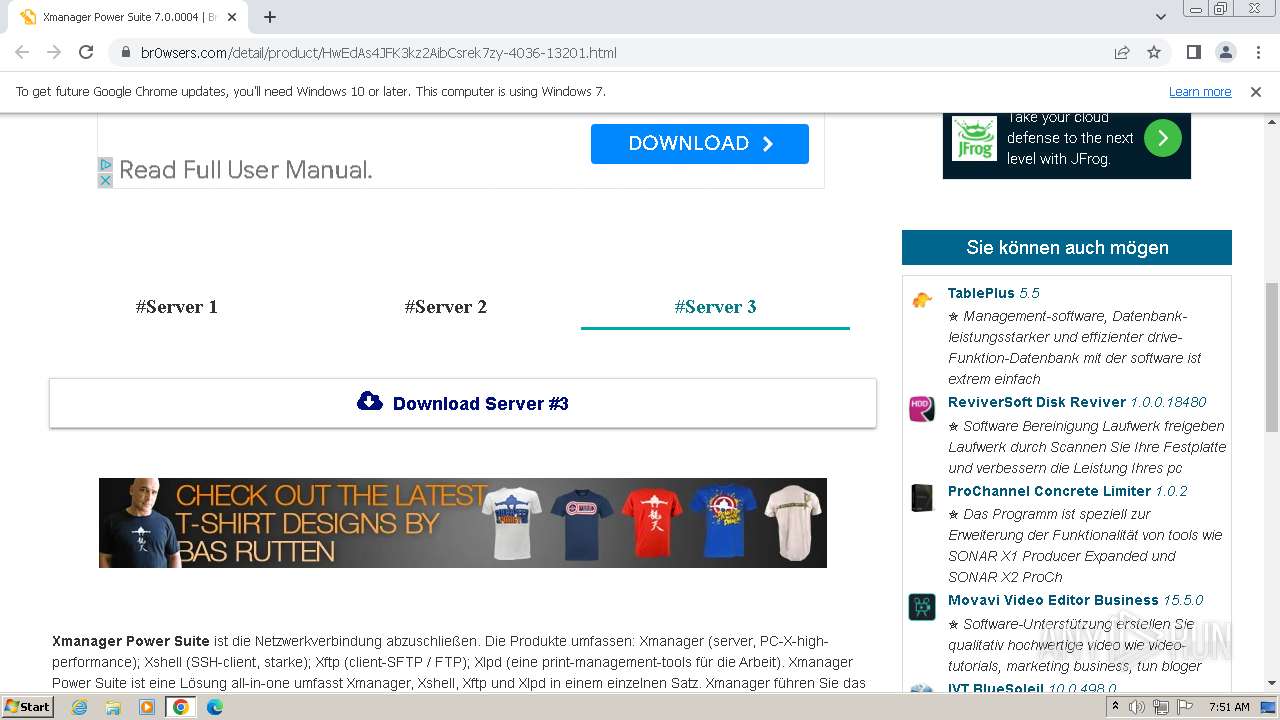The height and width of the screenshot is (720, 1280).
Task: Close the Xmanager Power Suite tab
Action: (x=233, y=17)
